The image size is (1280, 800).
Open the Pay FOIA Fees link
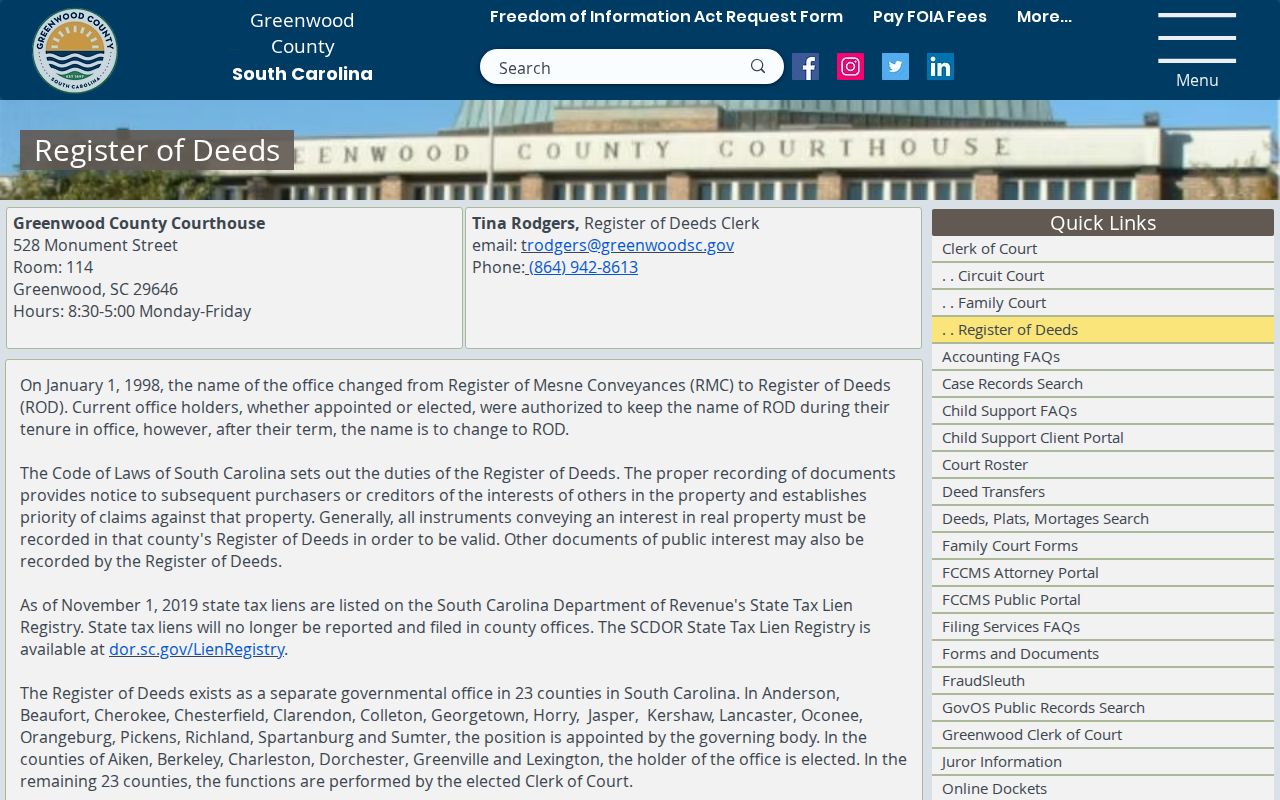point(930,17)
